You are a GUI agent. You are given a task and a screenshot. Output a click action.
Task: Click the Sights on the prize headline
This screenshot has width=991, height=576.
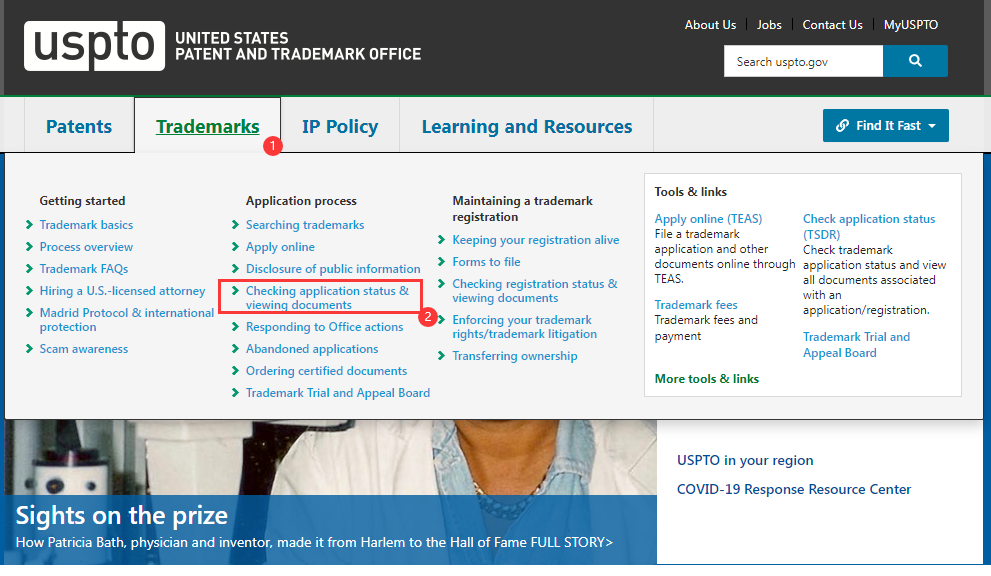121,516
